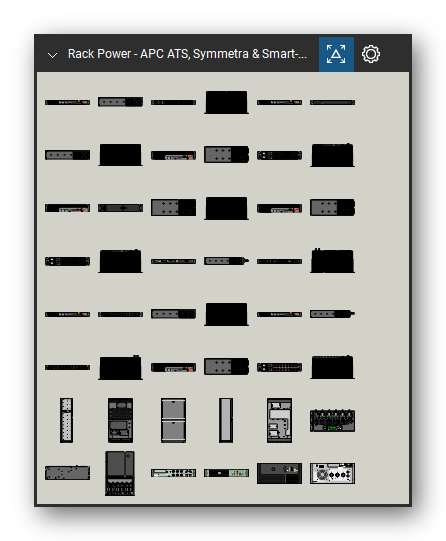This screenshot has height=541, width=446.
Task: Select the dark tower UPS with vent grille
Action: [x=120, y=420]
